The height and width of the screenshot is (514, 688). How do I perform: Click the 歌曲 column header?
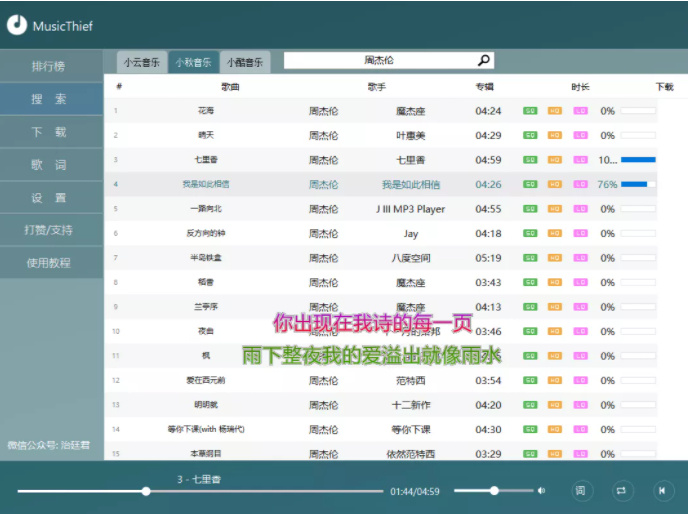point(230,87)
